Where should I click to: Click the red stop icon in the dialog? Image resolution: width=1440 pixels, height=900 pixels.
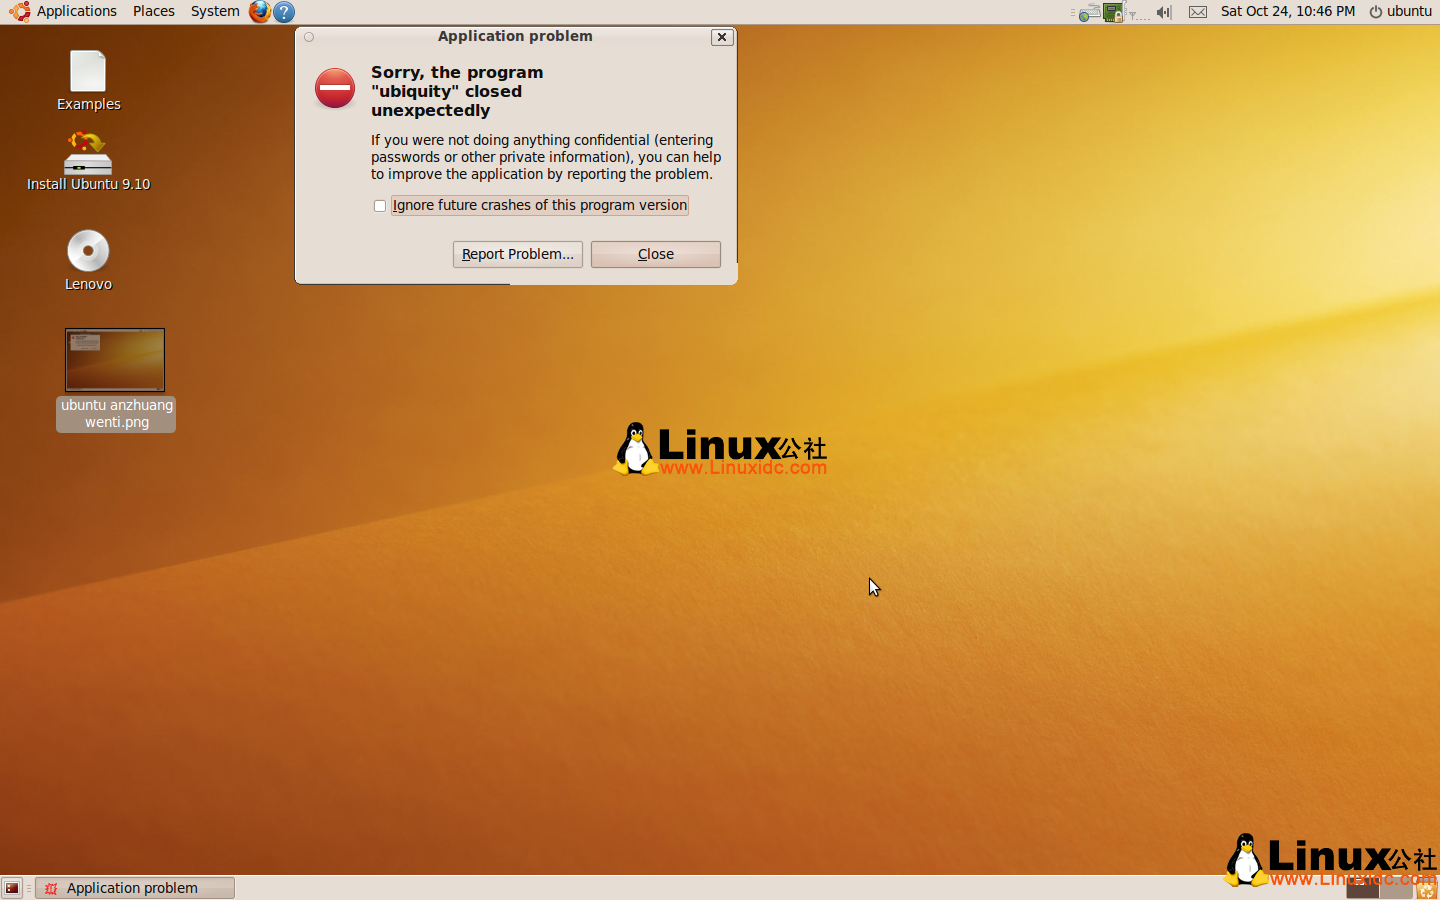coord(335,88)
